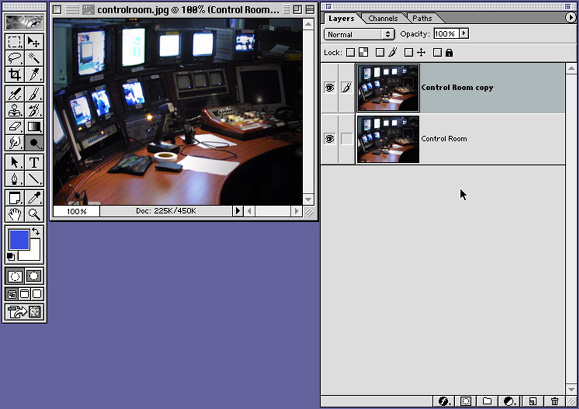Create a new layer via bottom icon
The image size is (579, 409).
pos(532,401)
